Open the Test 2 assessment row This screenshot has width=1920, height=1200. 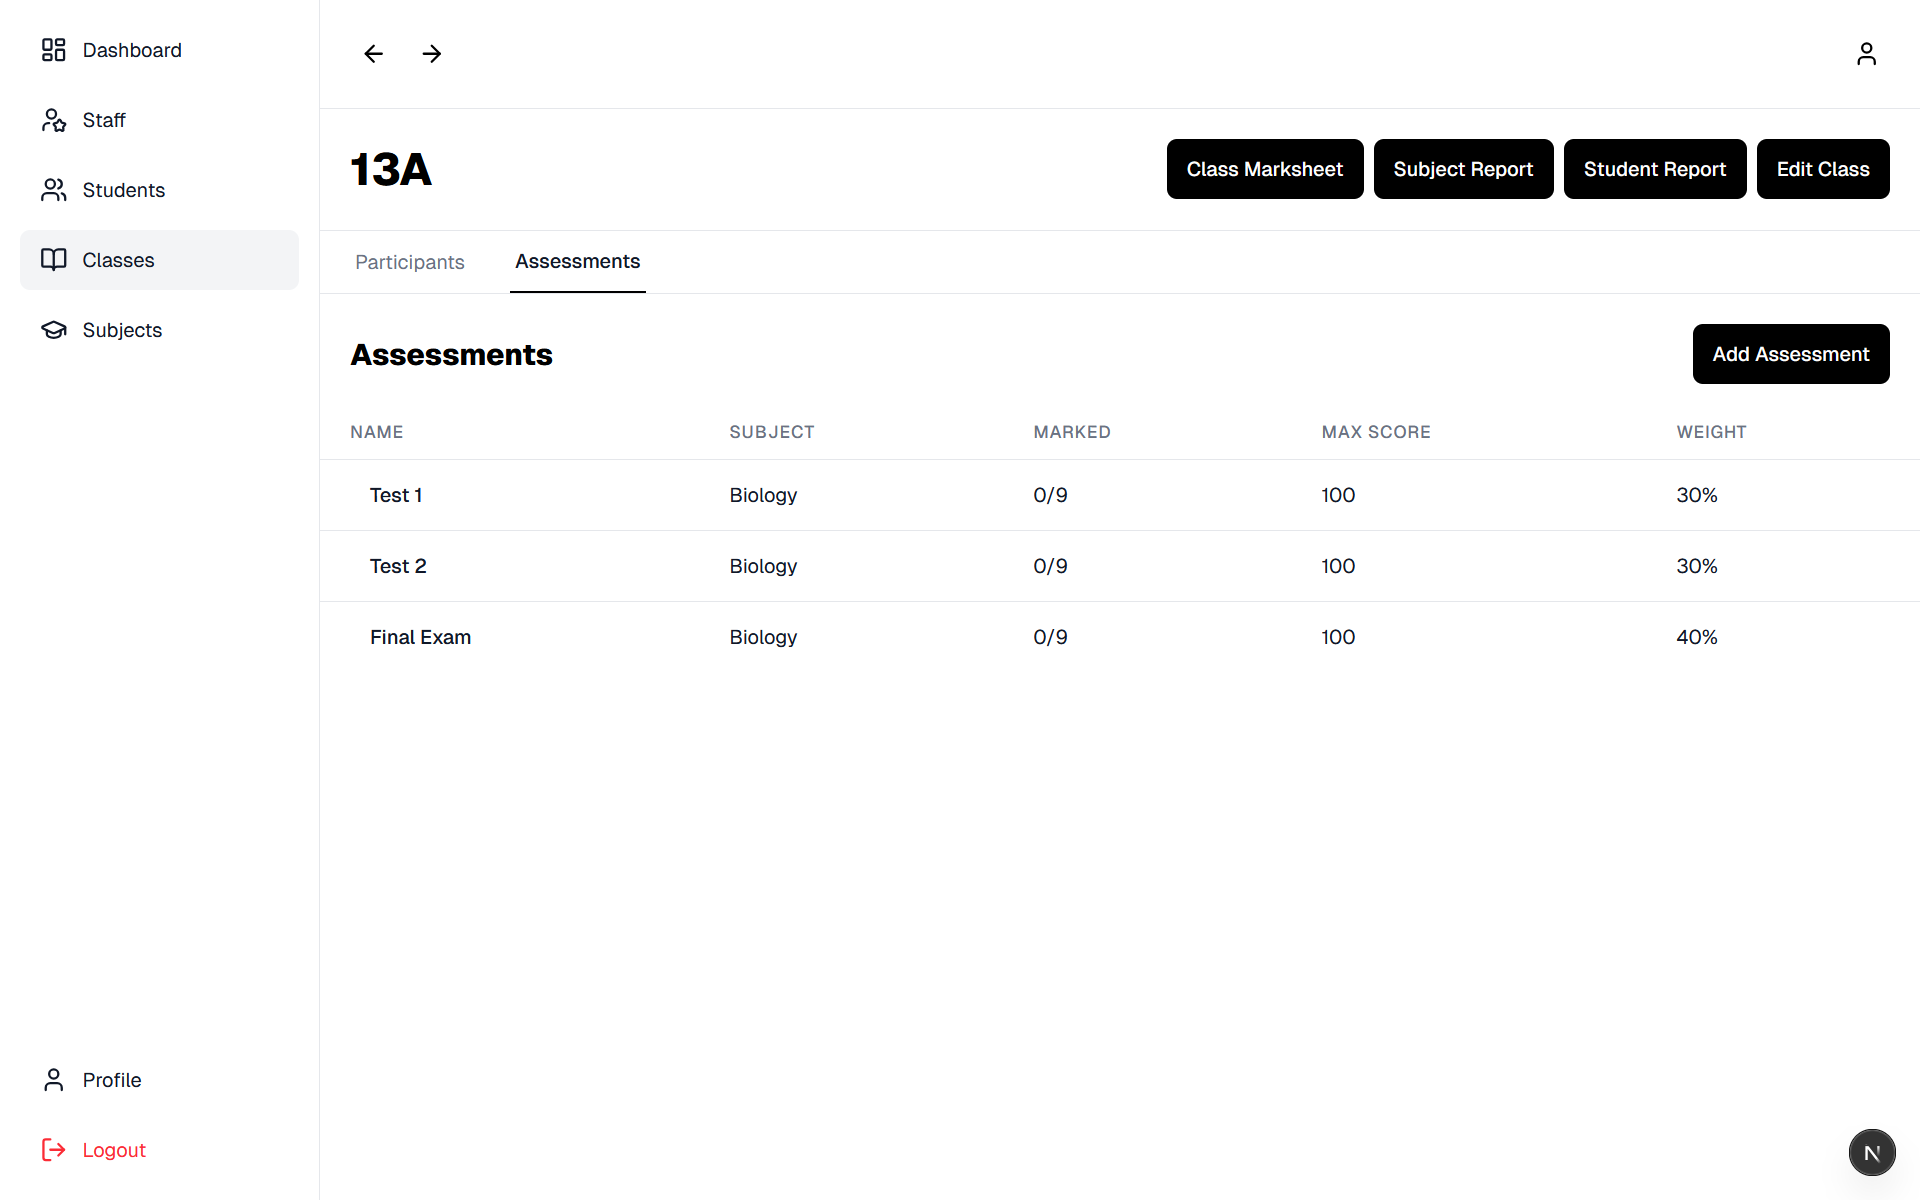pos(1120,566)
